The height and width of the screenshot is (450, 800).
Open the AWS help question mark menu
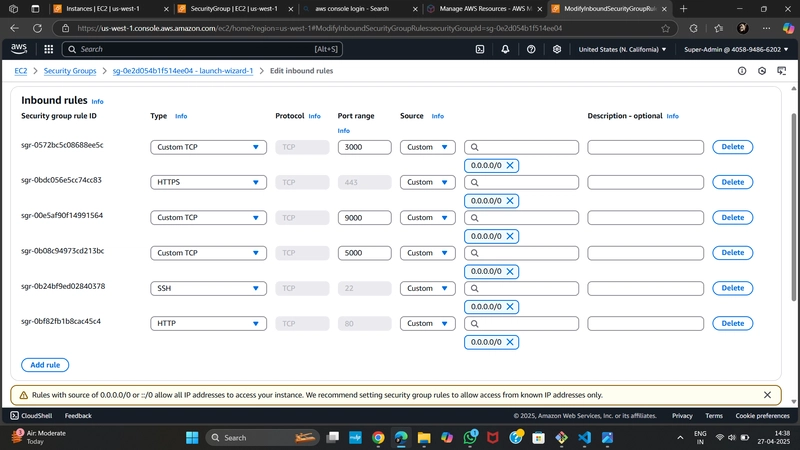531,49
